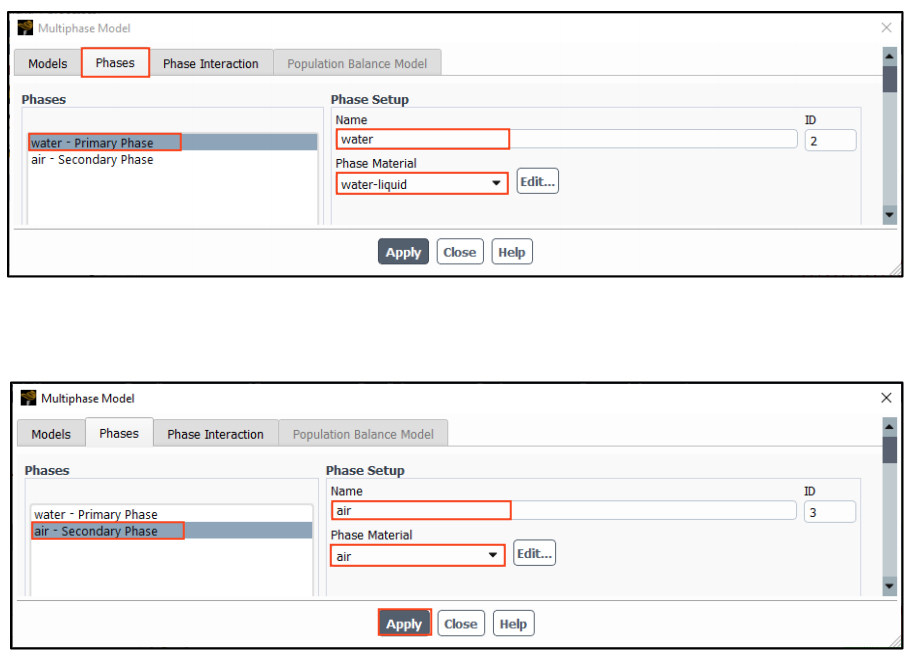This screenshot has width=910, height=655.
Task: Click Edit beside the air phase material
Action: (x=534, y=554)
